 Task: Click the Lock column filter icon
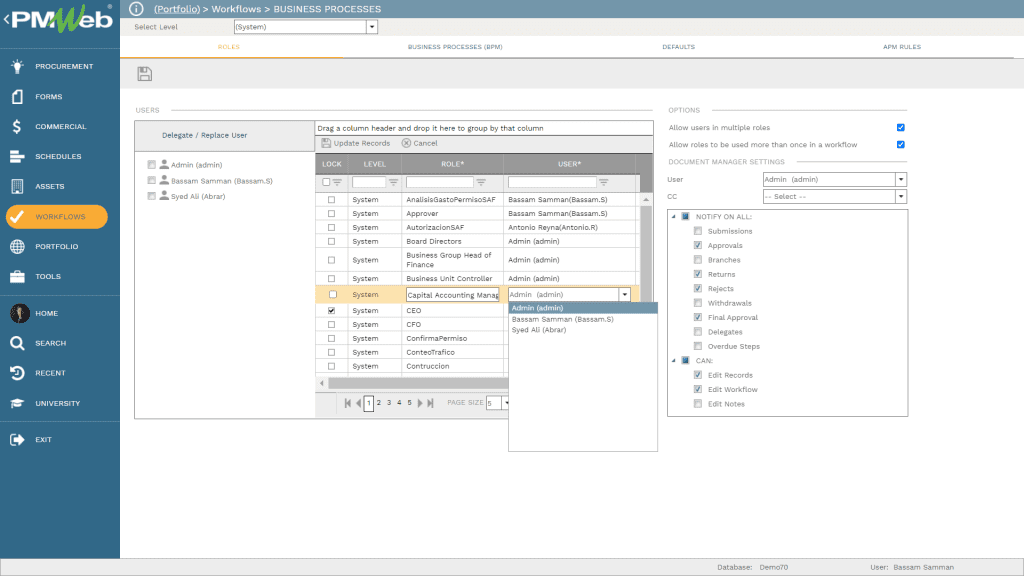pyautogui.click(x=337, y=182)
